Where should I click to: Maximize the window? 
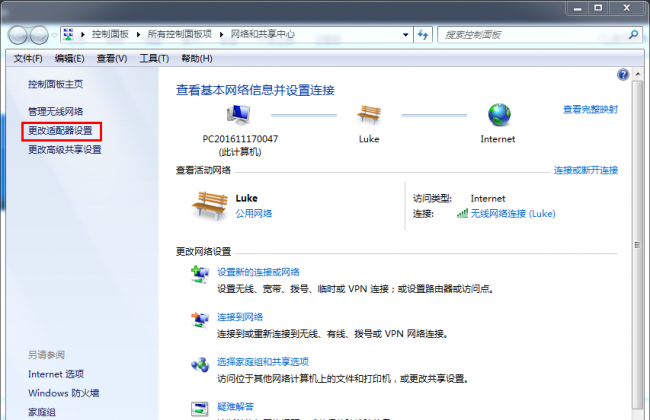click(x=598, y=8)
